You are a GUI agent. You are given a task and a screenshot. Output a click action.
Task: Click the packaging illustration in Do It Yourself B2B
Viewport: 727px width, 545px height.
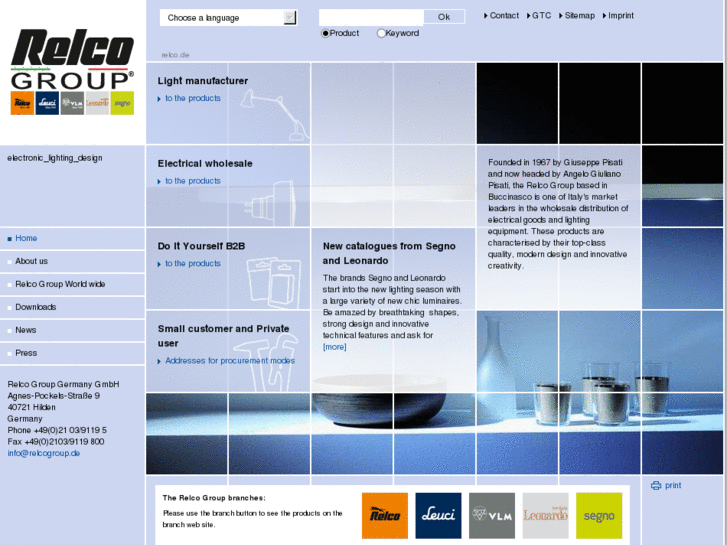(274, 282)
